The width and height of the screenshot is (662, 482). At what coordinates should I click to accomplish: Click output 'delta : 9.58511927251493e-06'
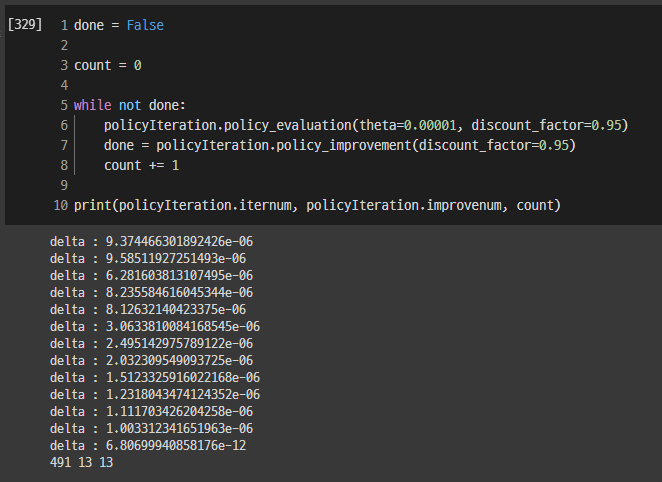tap(148, 258)
